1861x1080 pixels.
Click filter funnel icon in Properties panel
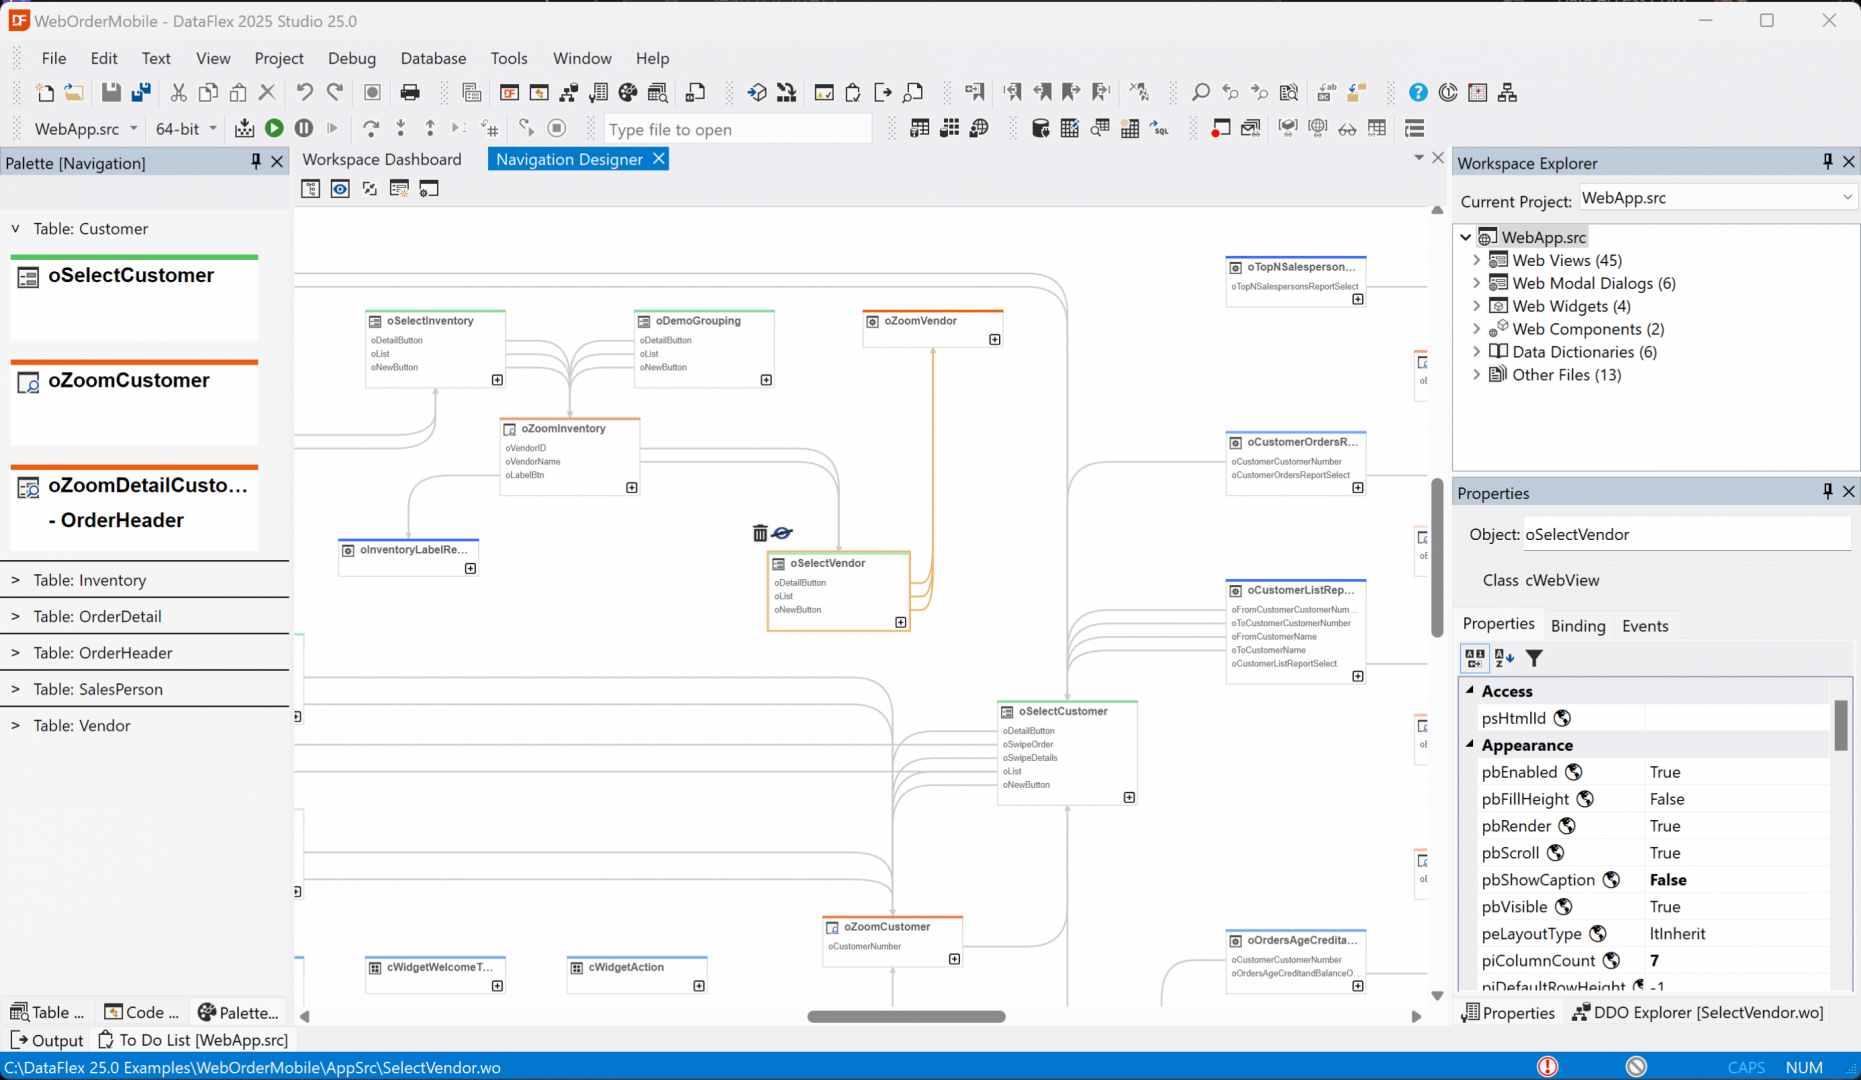pyautogui.click(x=1534, y=658)
